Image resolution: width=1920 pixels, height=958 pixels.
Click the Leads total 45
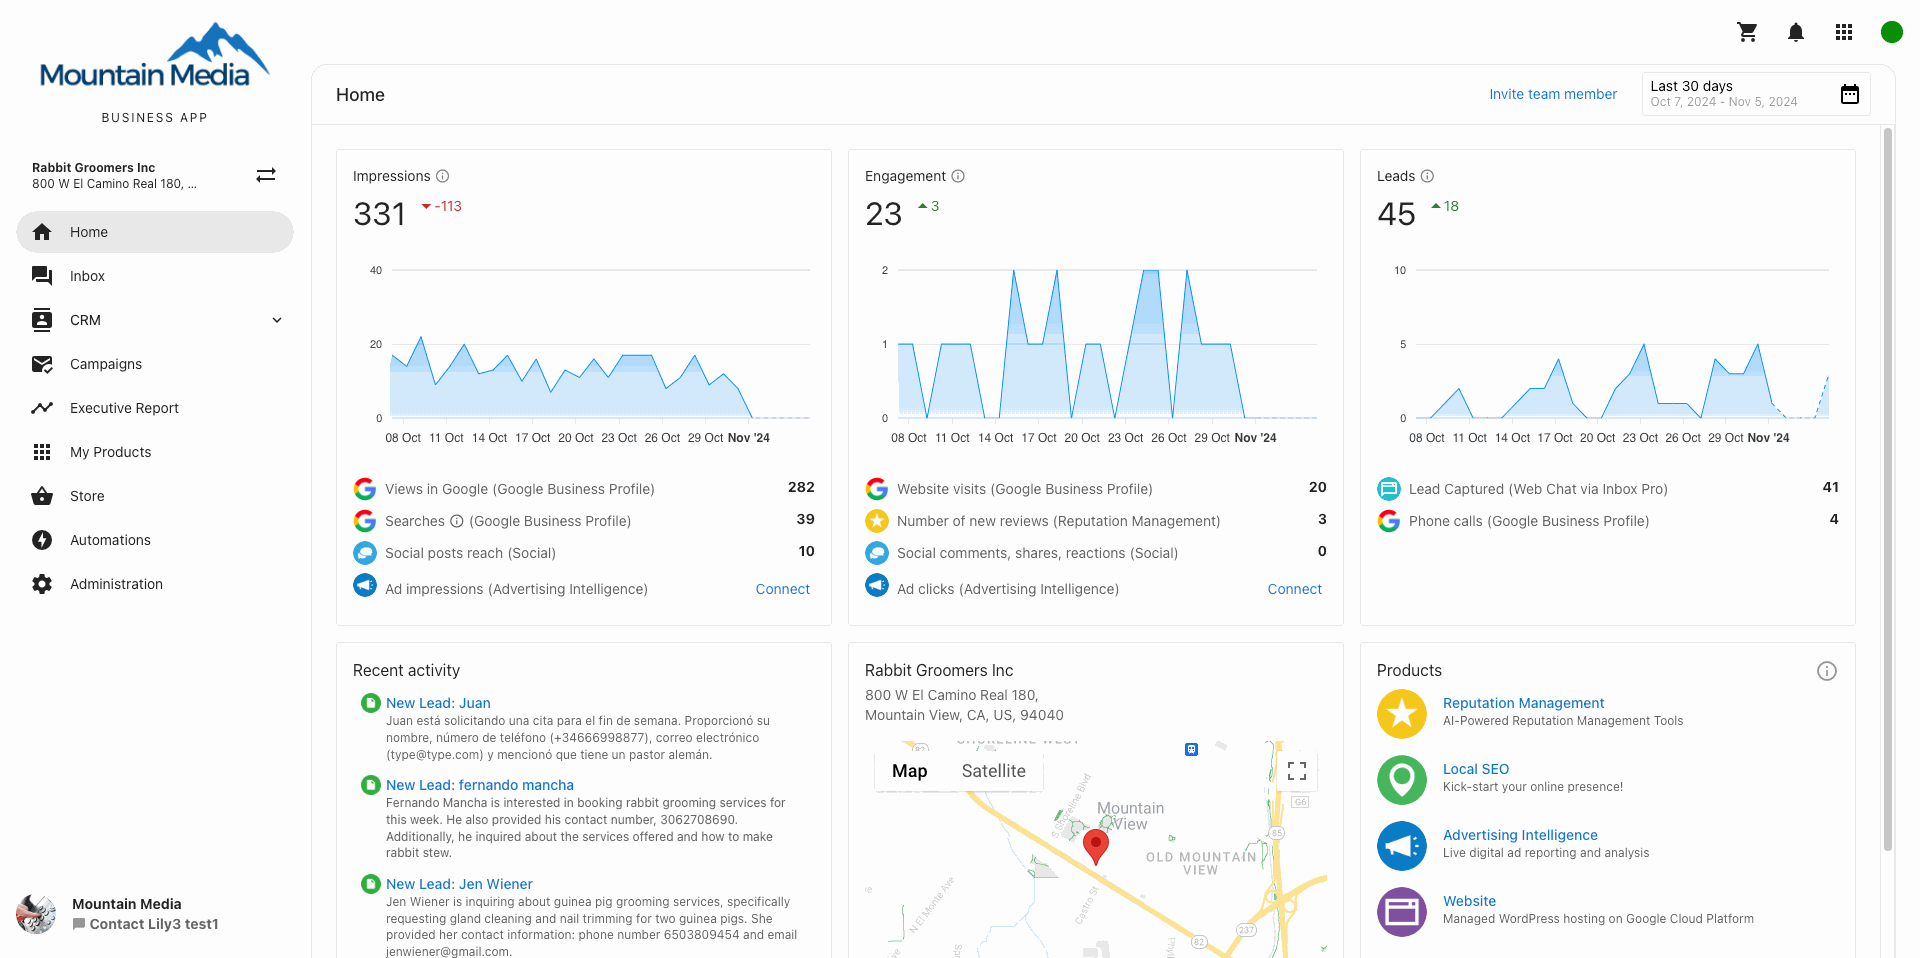[x=1396, y=214]
